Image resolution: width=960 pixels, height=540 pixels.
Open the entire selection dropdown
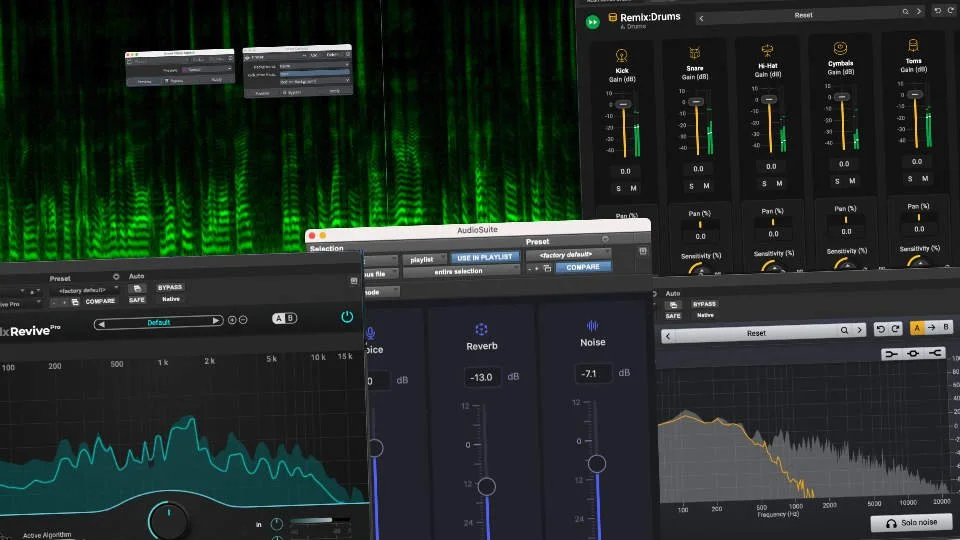(461, 271)
